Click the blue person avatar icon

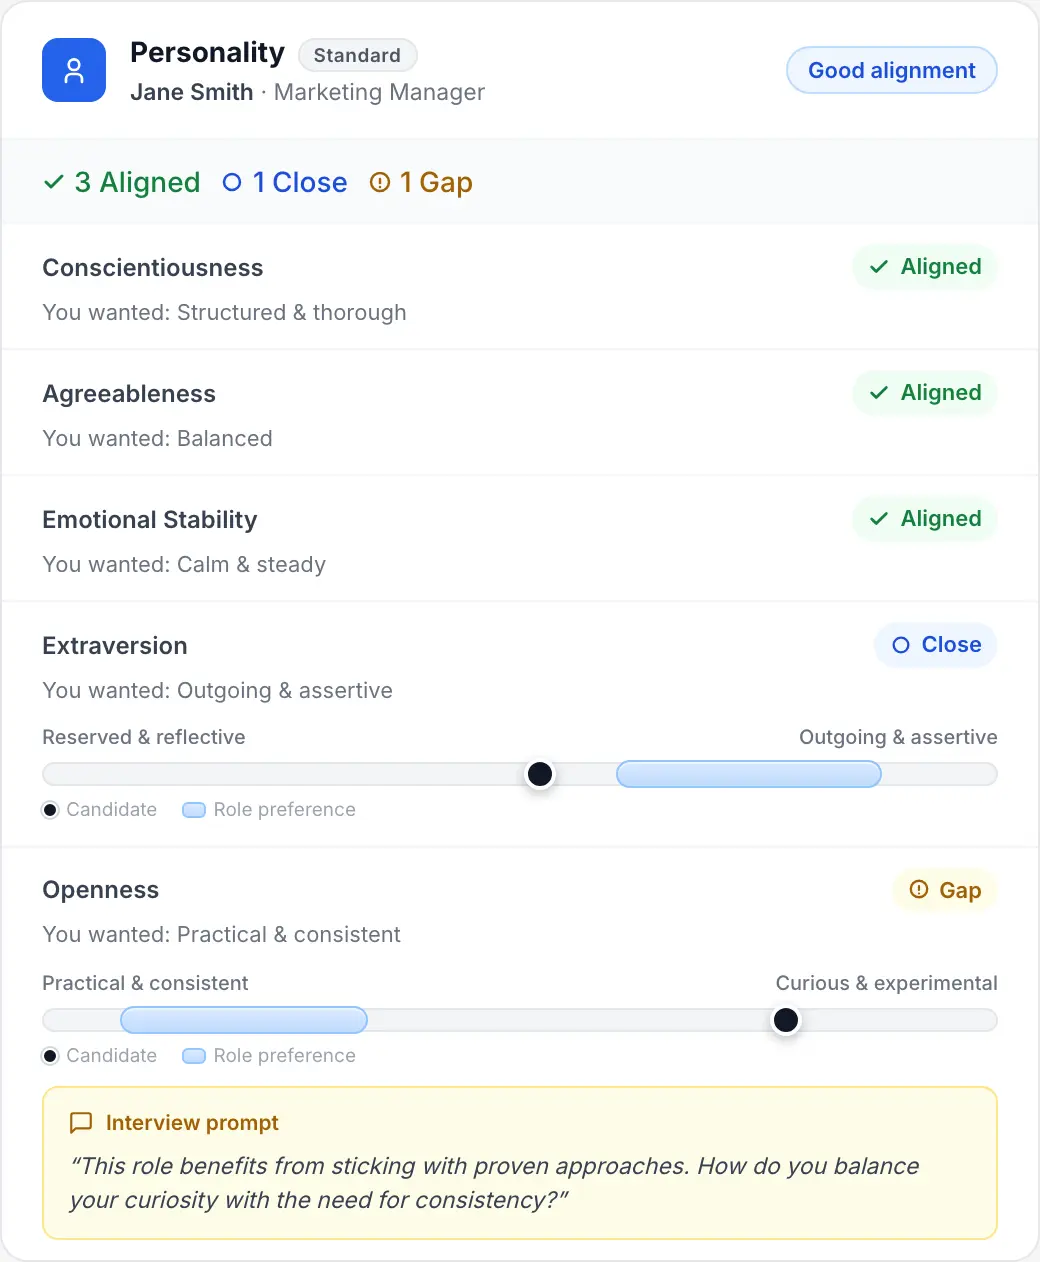[73, 70]
